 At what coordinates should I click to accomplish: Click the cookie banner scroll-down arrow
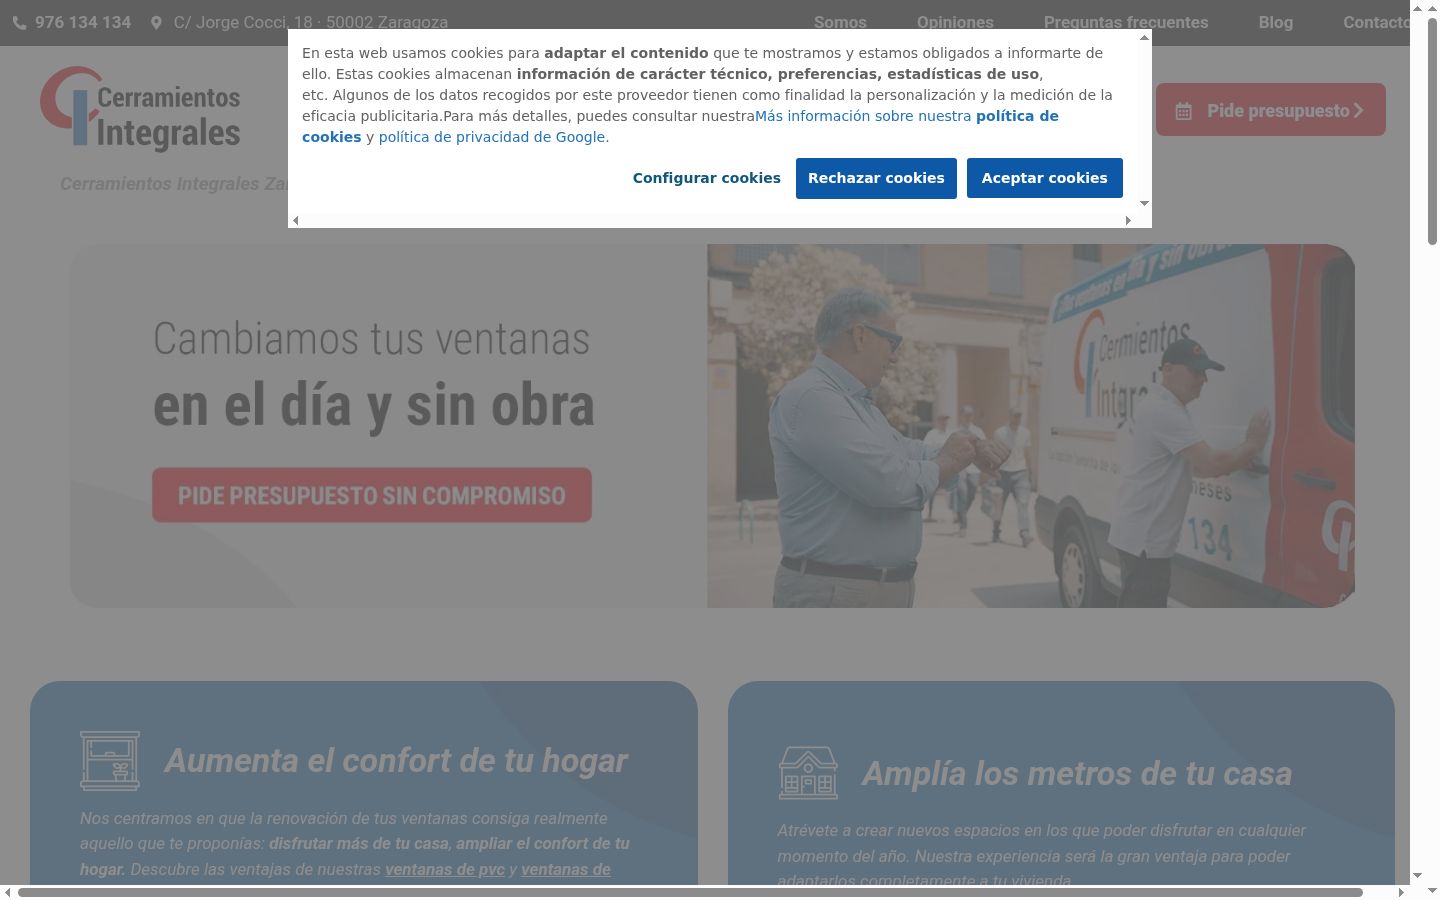[x=1144, y=204]
